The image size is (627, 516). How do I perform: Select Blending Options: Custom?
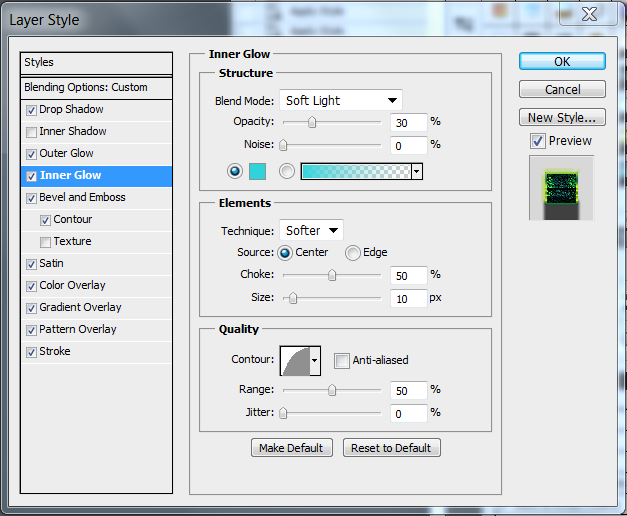coord(96,88)
